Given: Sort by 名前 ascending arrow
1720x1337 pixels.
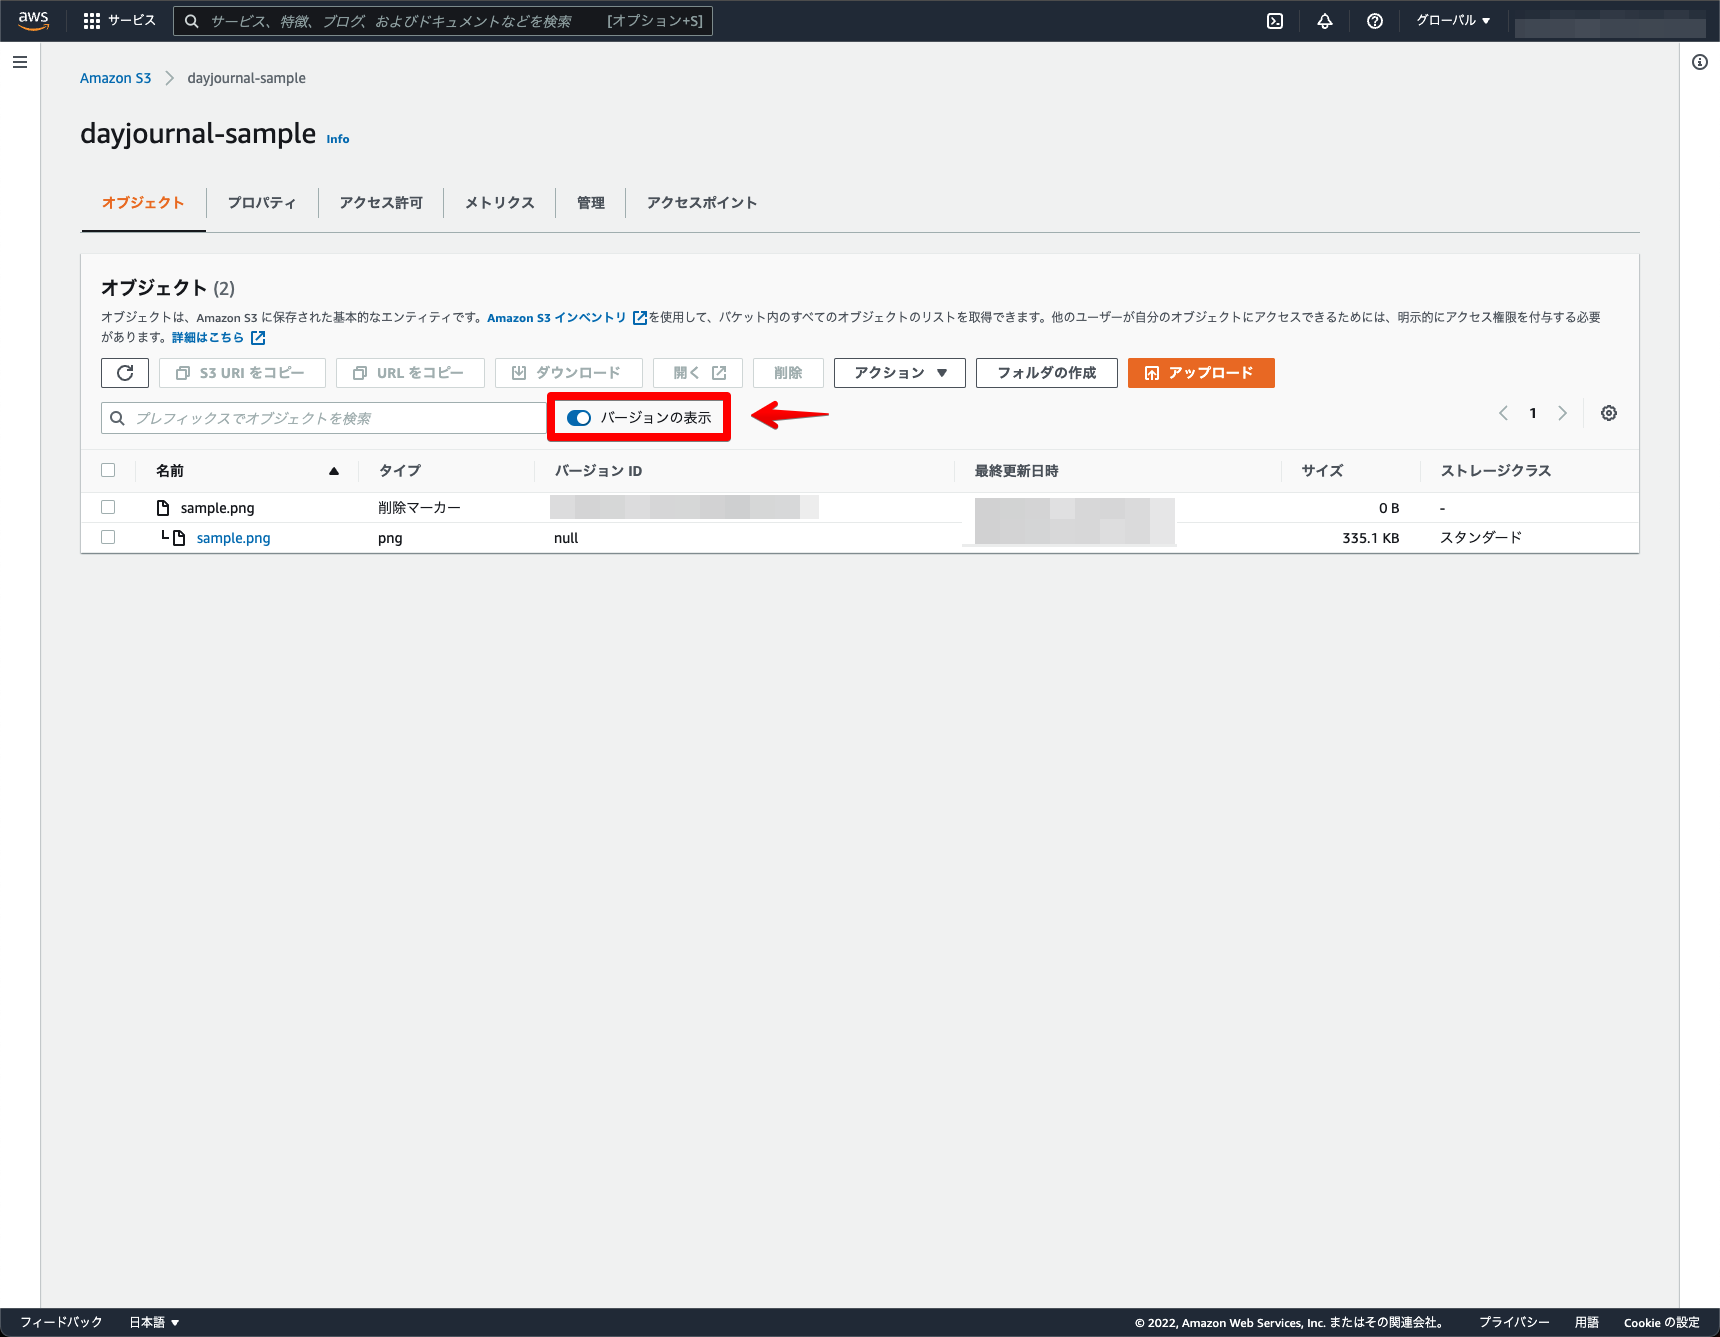Looking at the screenshot, I should [x=334, y=471].
